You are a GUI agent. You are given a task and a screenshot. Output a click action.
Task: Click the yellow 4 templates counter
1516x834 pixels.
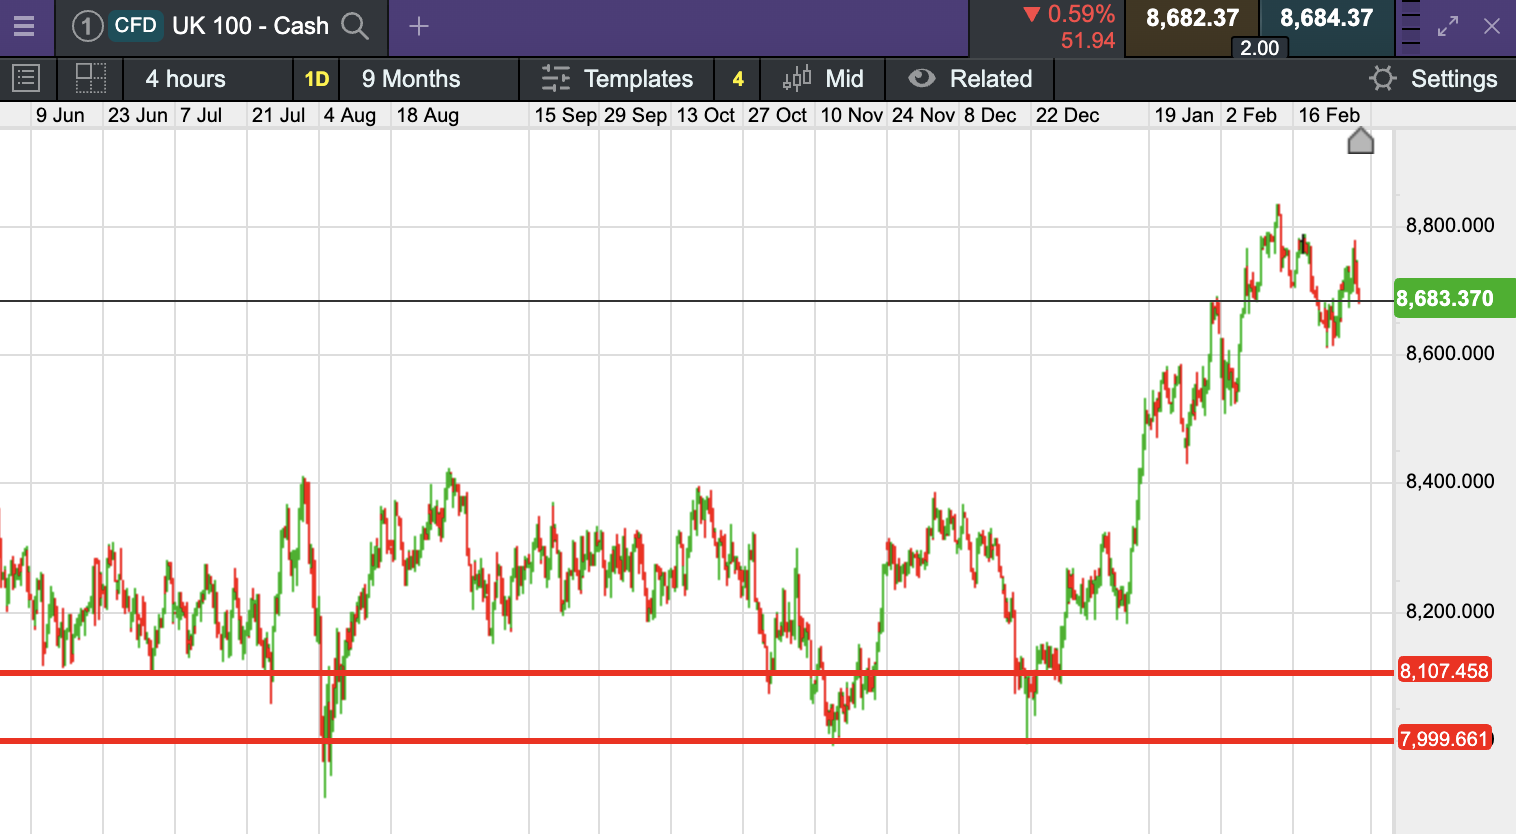point(738,79)
